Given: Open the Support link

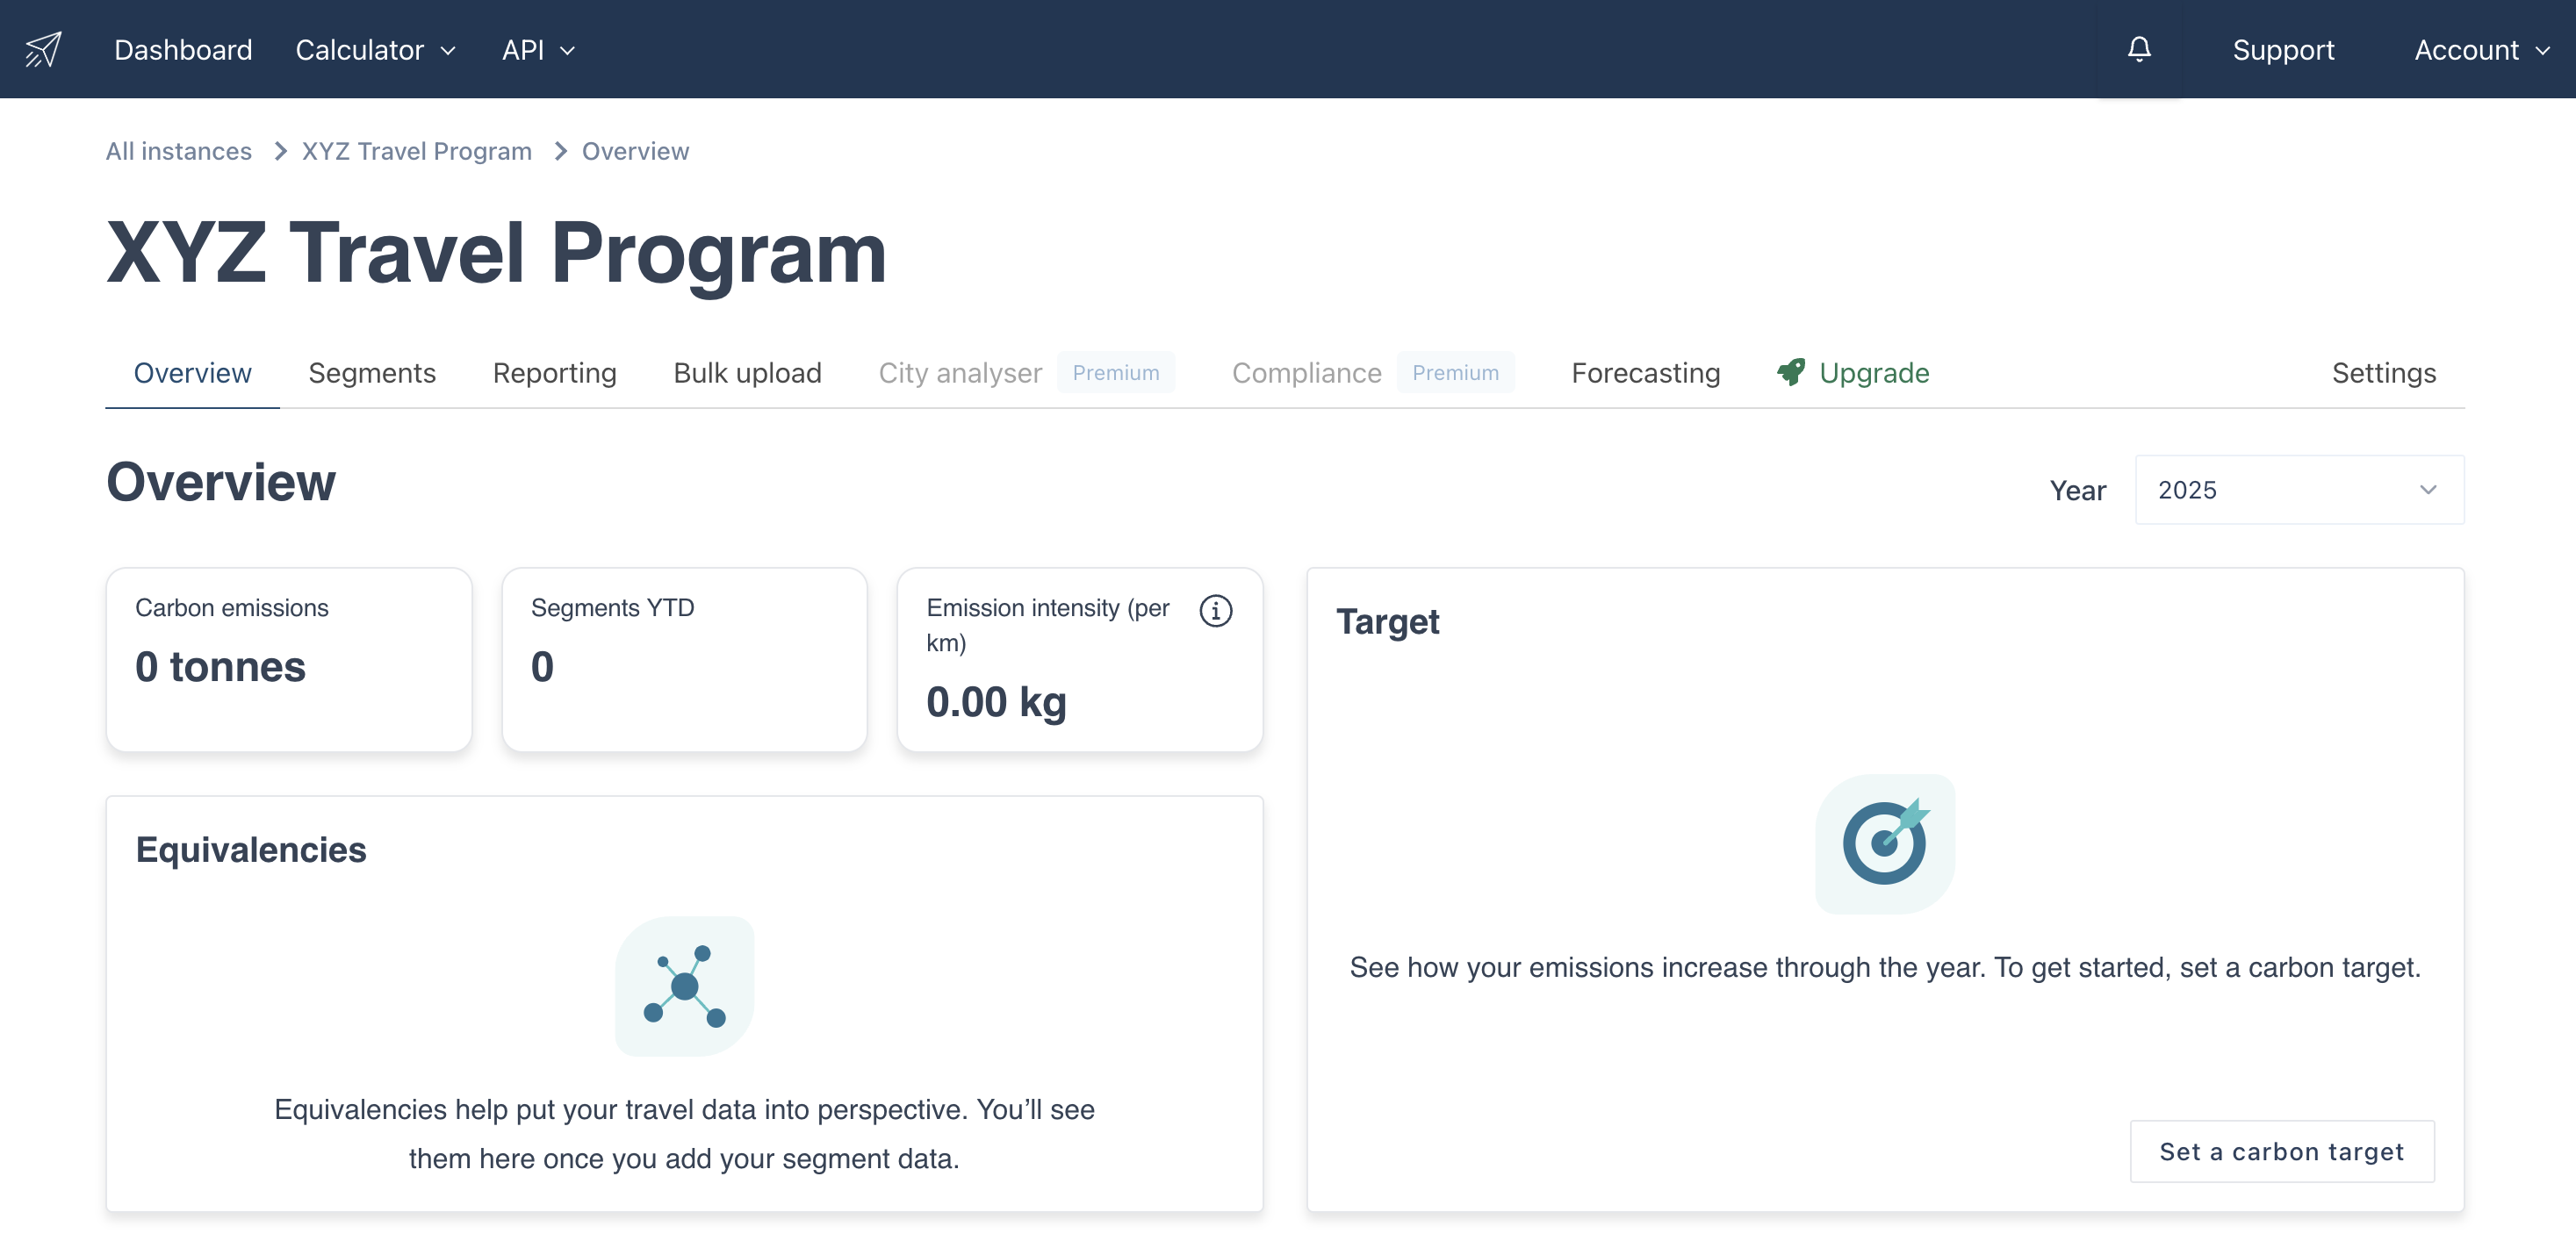Looking at the screenshot, I should tap(2282, 49).
